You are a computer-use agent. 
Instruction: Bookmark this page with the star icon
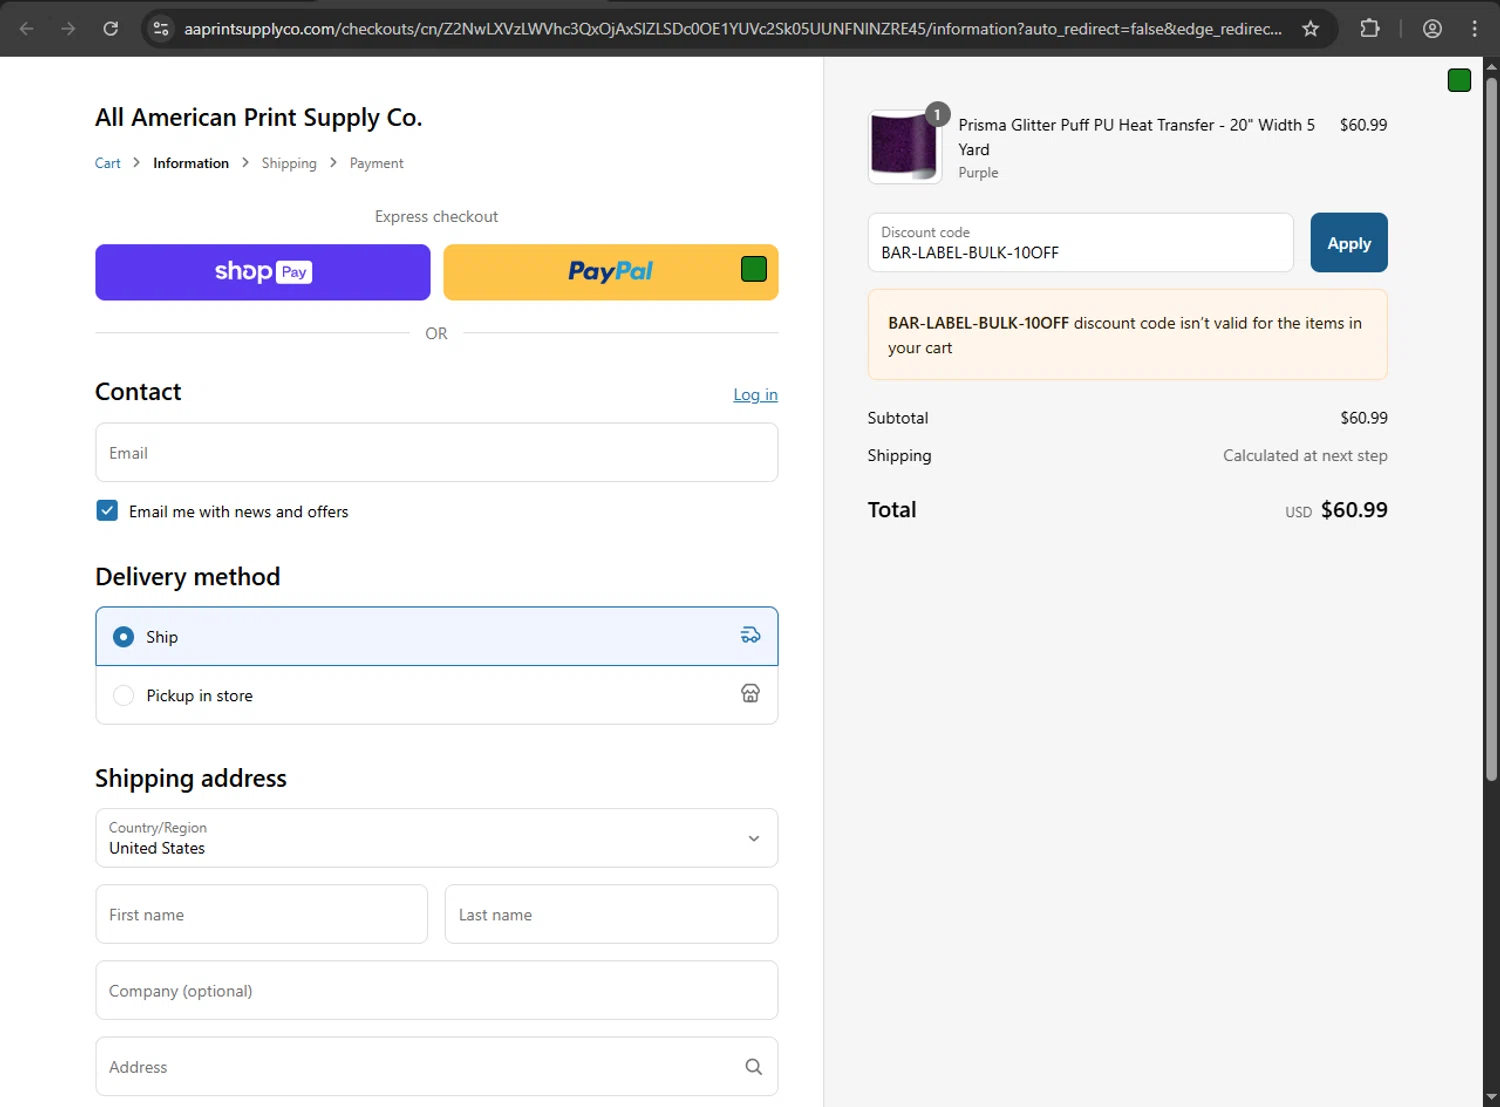click(1310, 29)
